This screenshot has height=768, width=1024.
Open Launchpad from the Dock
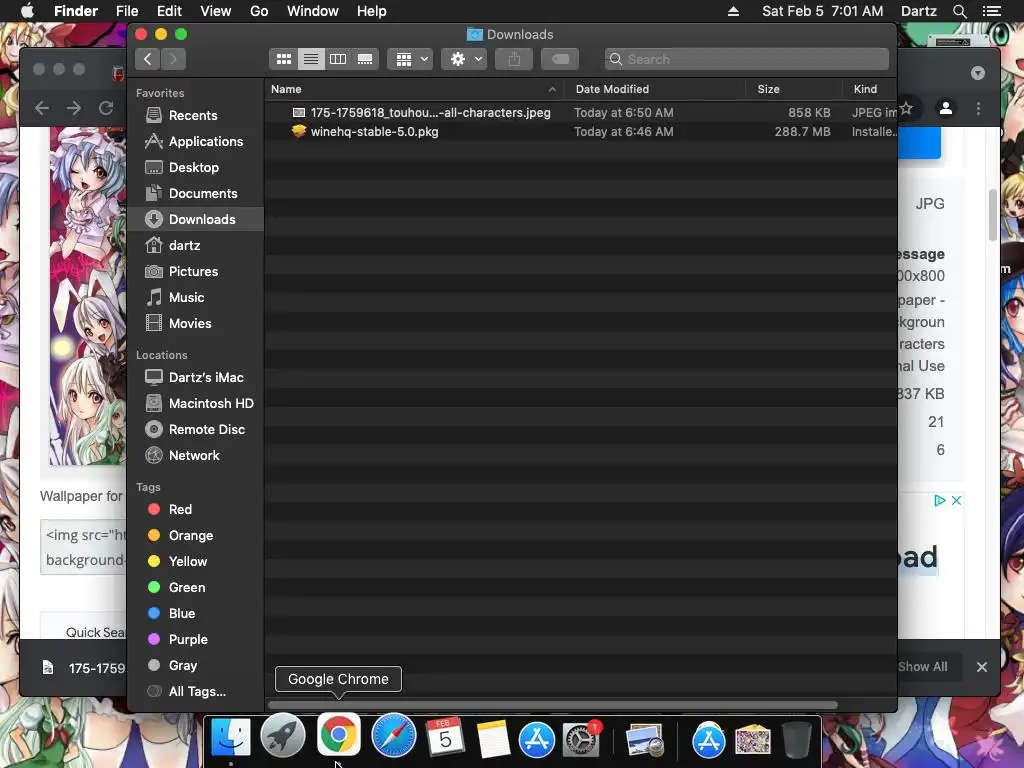pos(283,737)
